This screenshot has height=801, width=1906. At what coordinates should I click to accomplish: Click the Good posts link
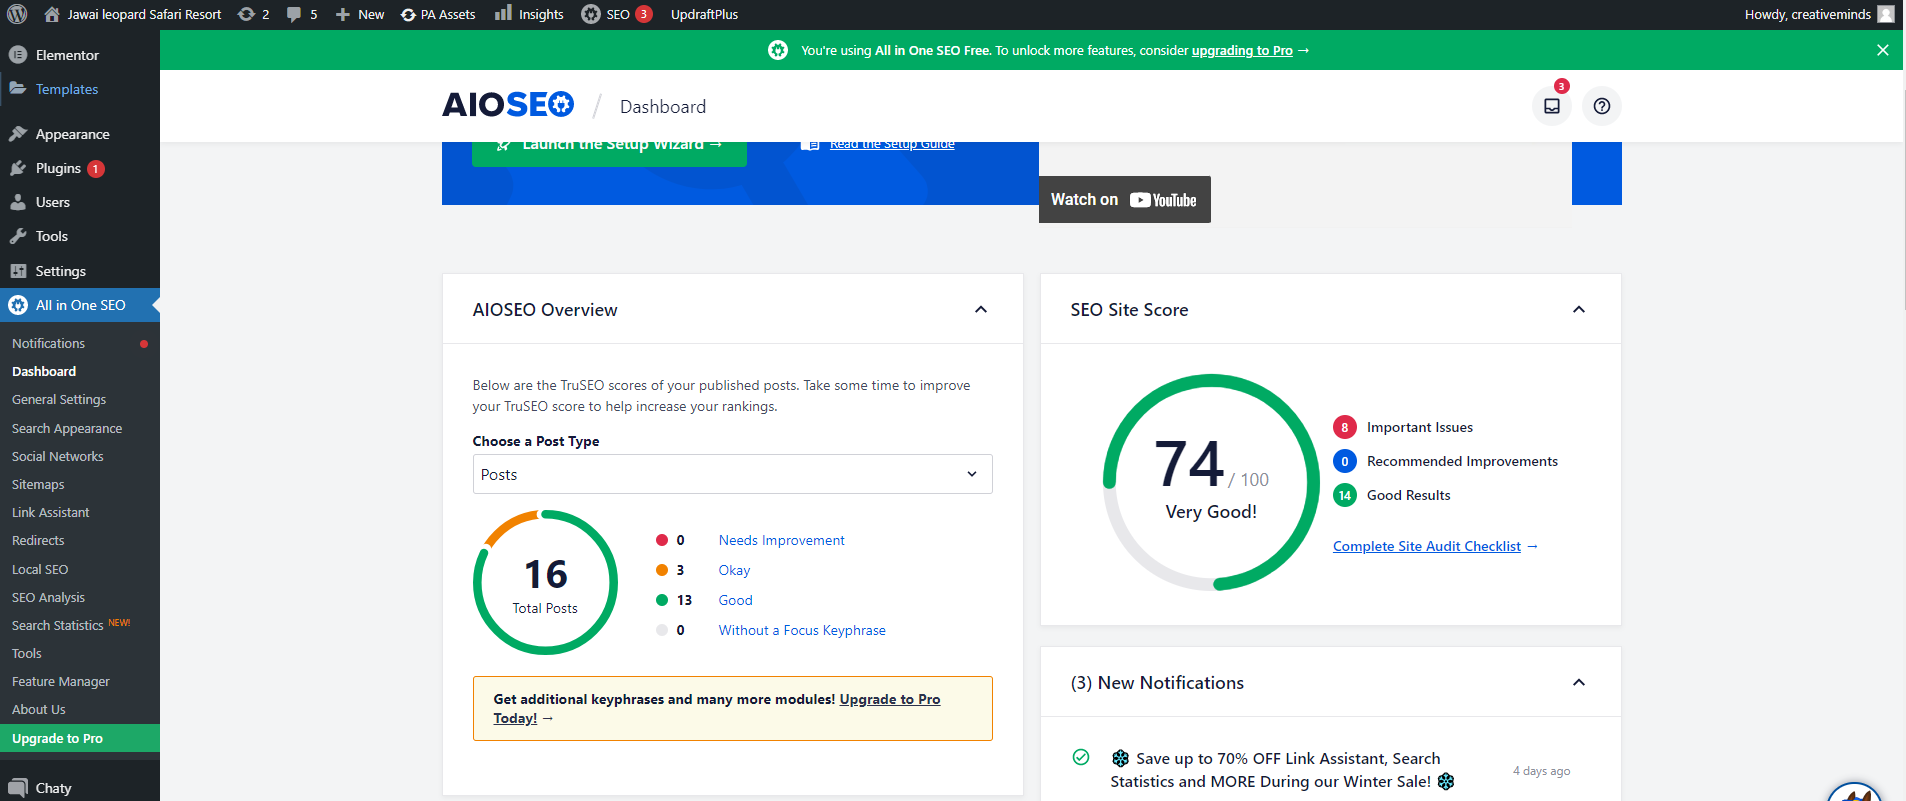(x=736, y=600)
